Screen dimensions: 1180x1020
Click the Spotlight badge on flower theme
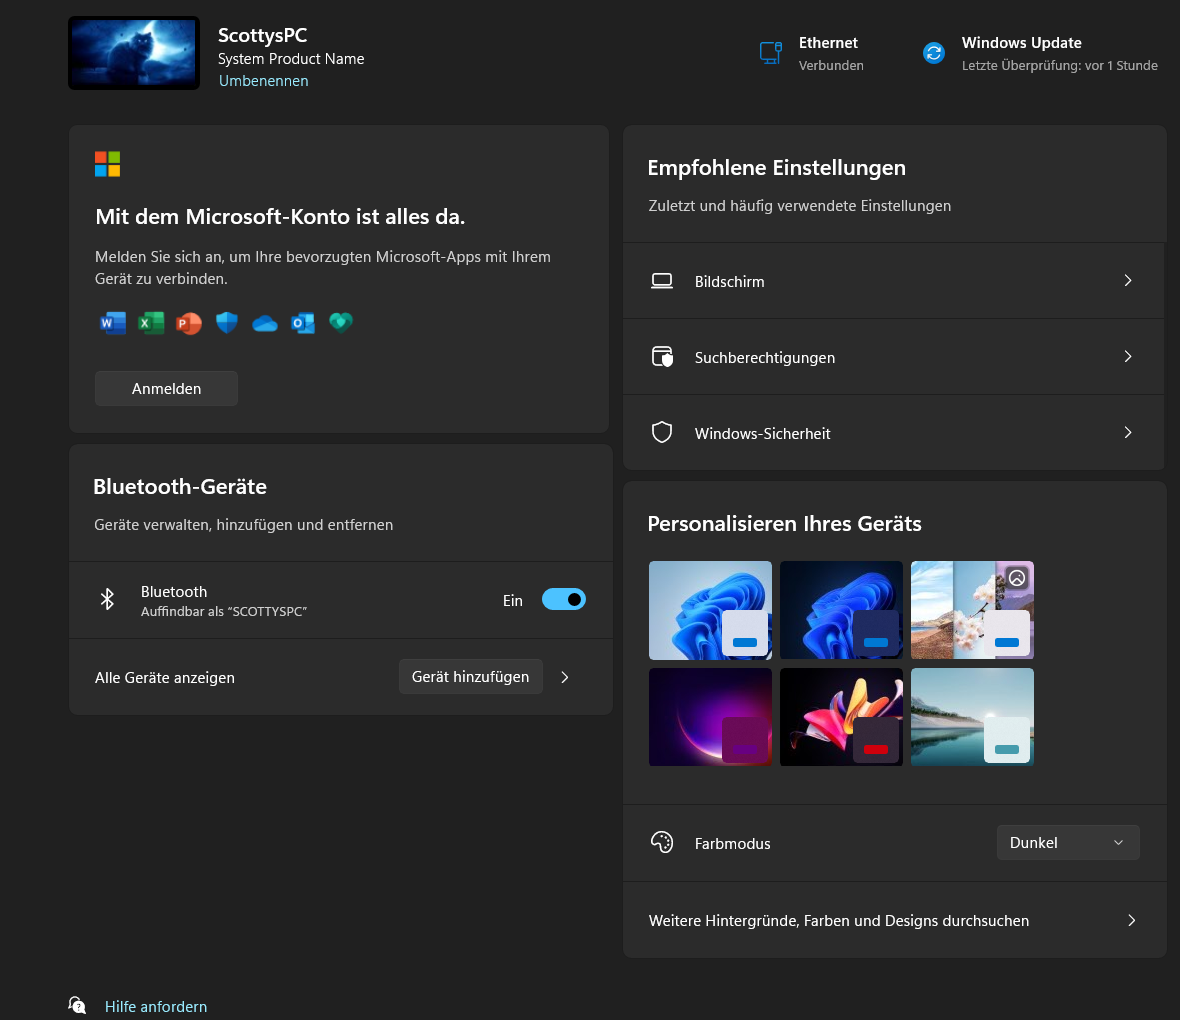[x=1017, y=578]
